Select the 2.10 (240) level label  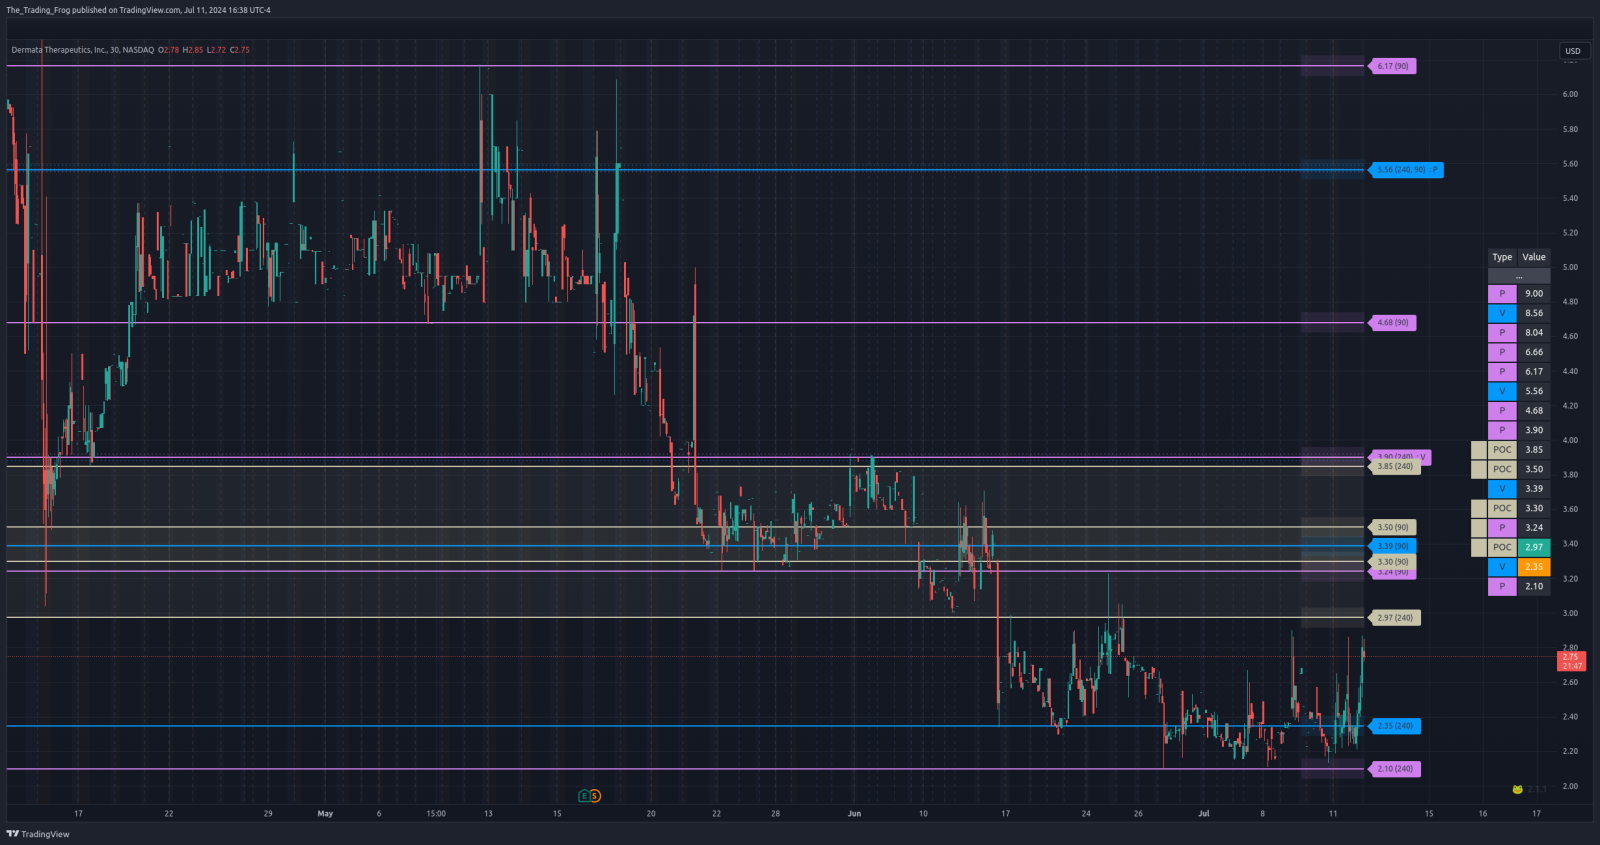1395,769
